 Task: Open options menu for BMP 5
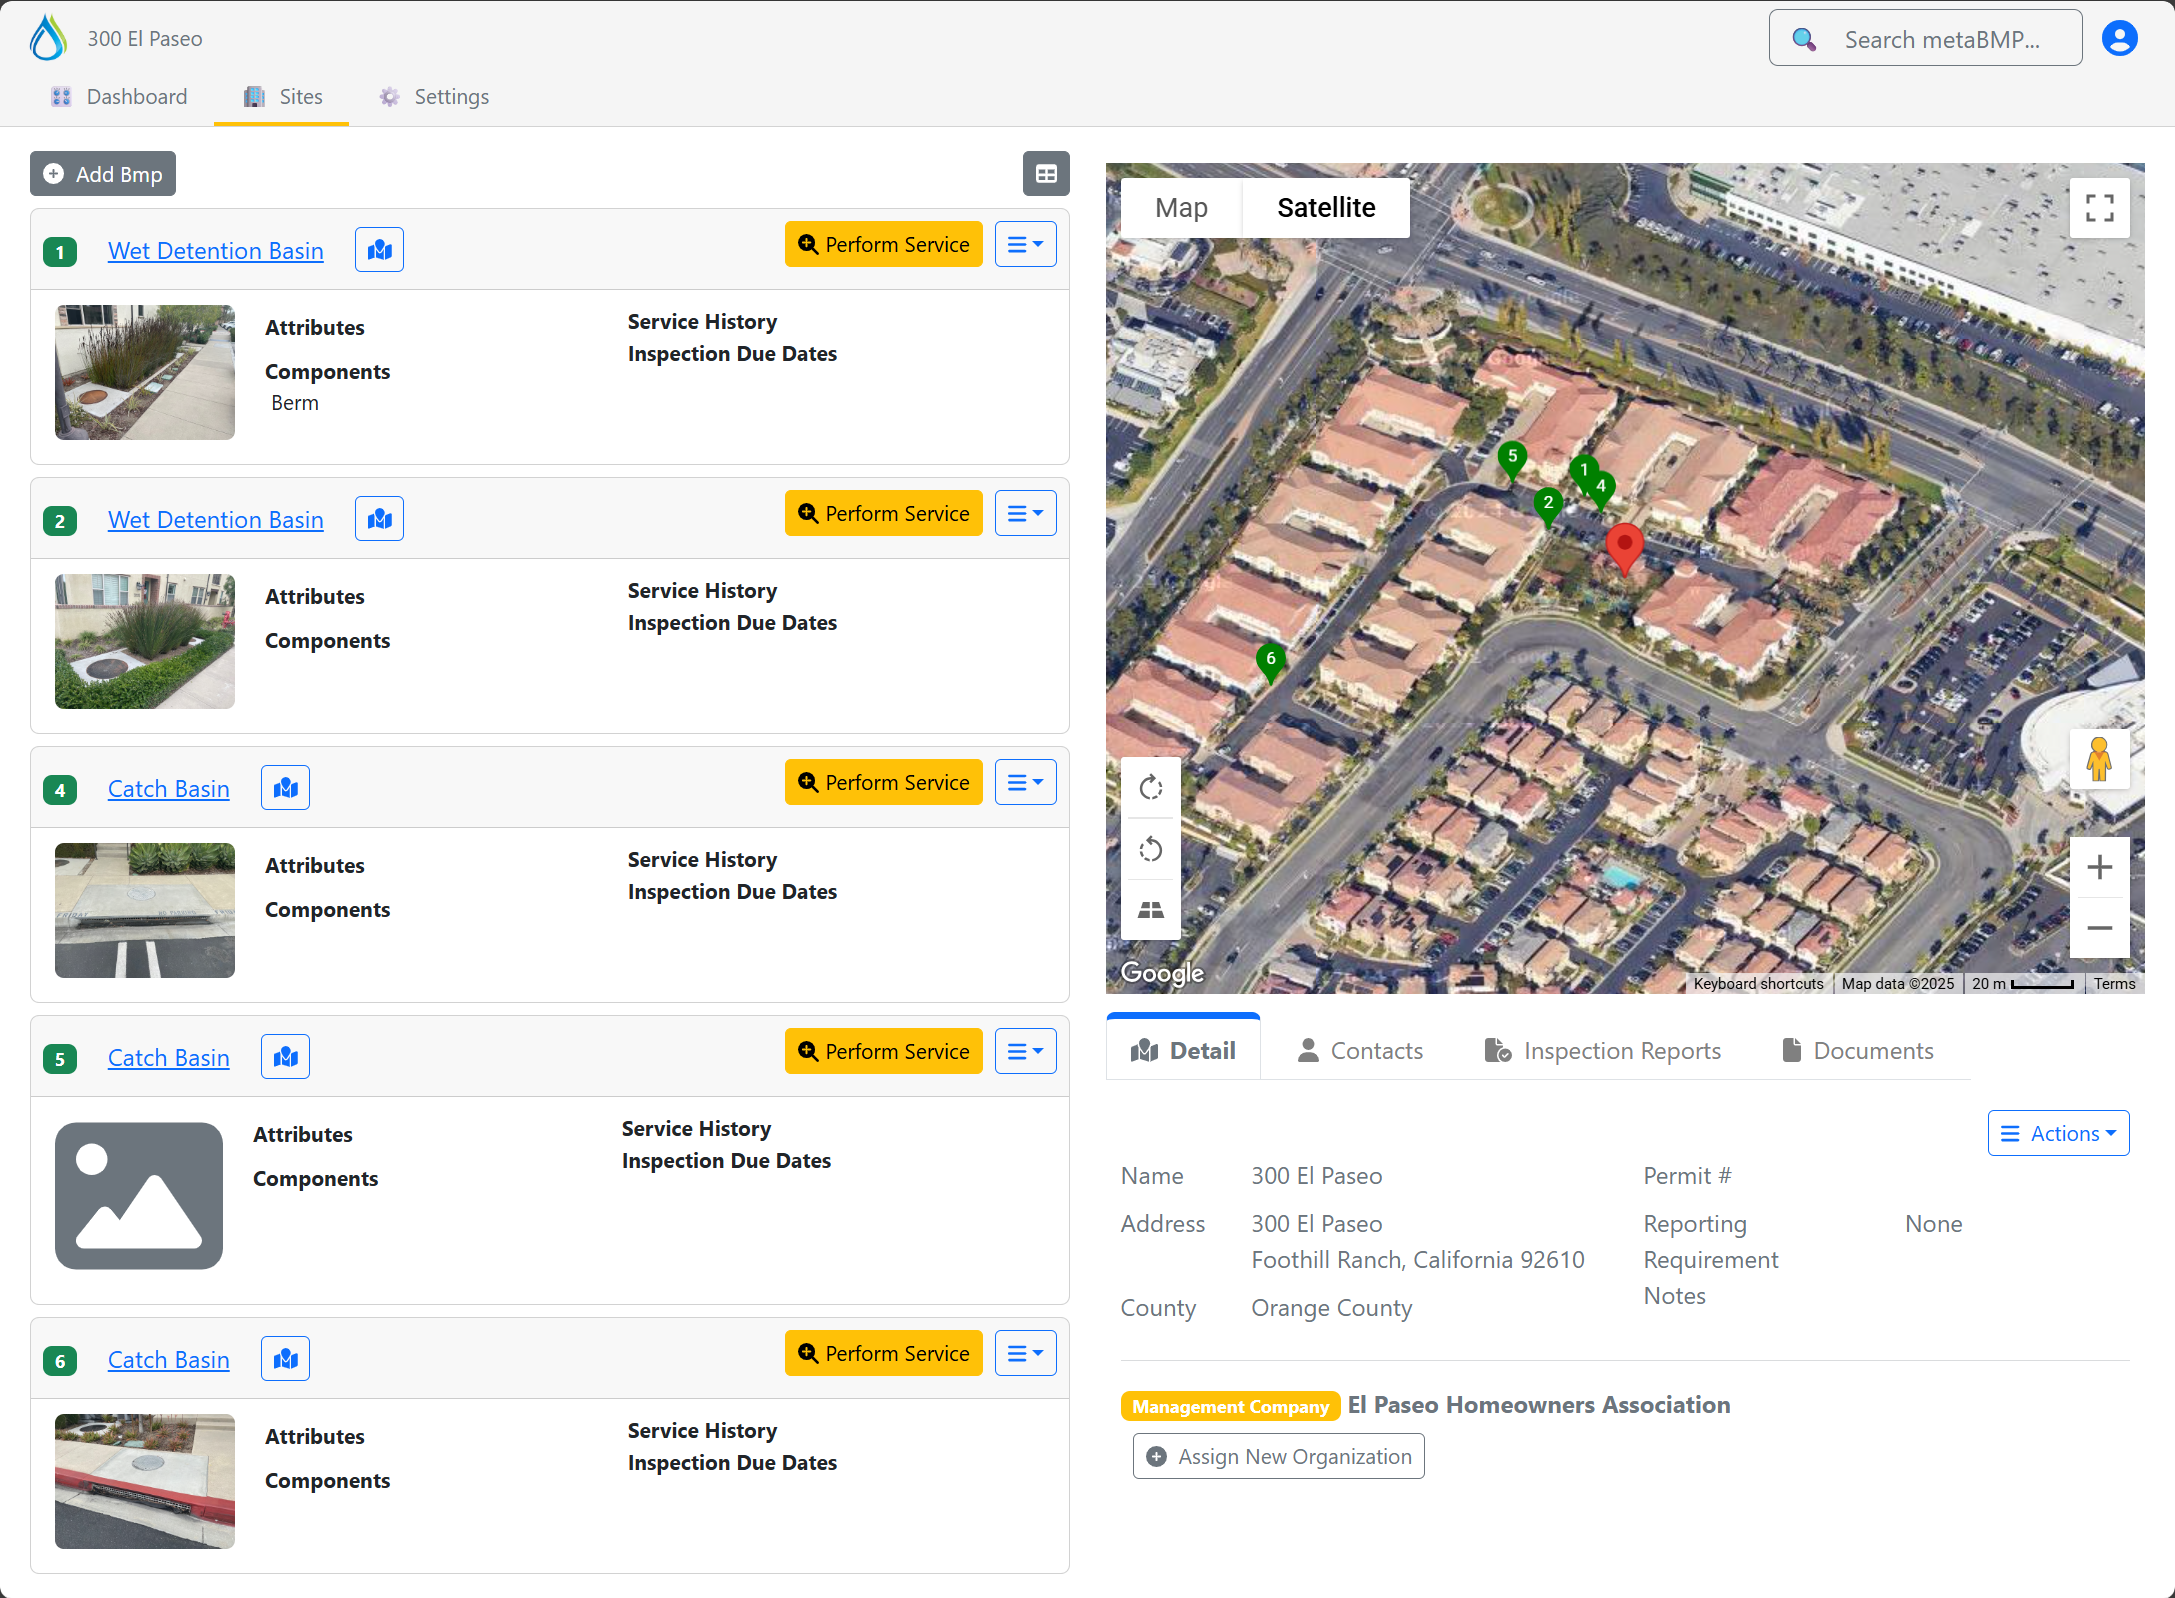[1025, 1051]
